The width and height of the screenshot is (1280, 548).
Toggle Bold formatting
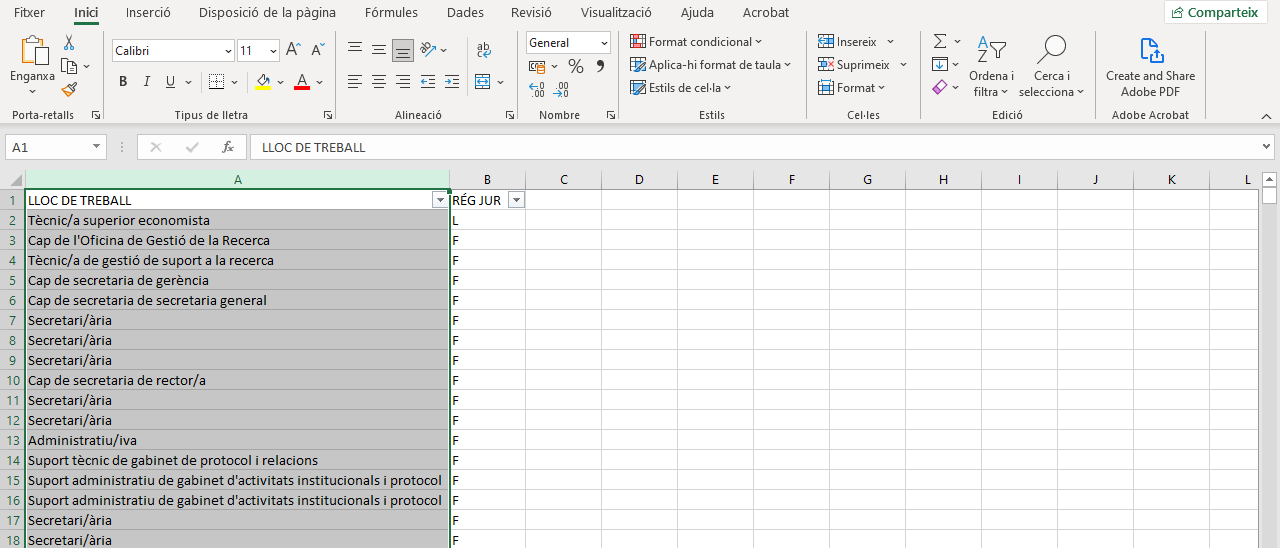123,82
